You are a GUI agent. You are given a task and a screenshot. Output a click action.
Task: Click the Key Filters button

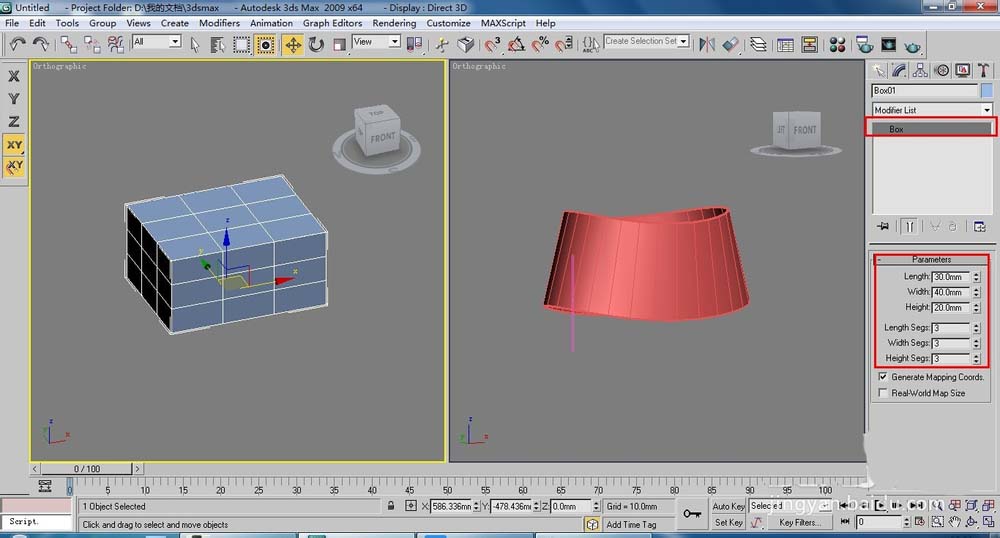coord(800,522)
